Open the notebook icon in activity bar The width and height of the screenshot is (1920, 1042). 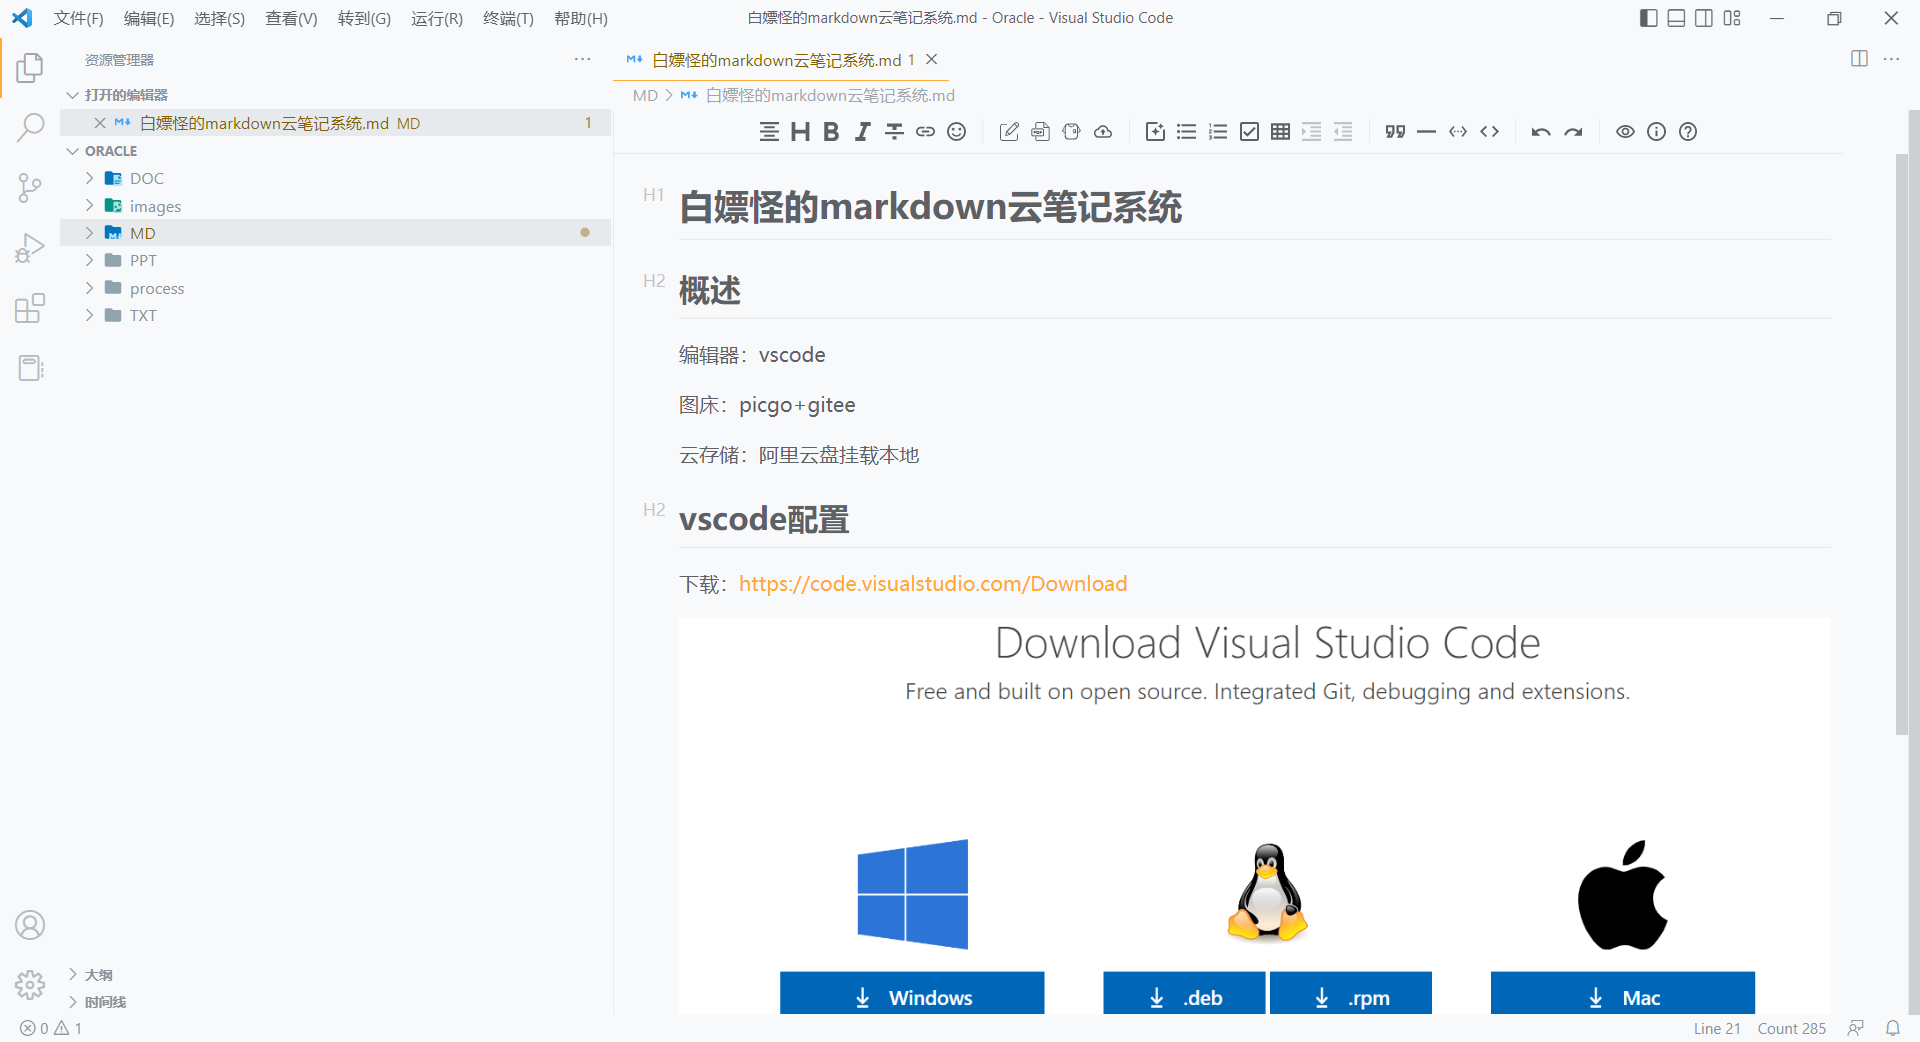click(30, 368)
